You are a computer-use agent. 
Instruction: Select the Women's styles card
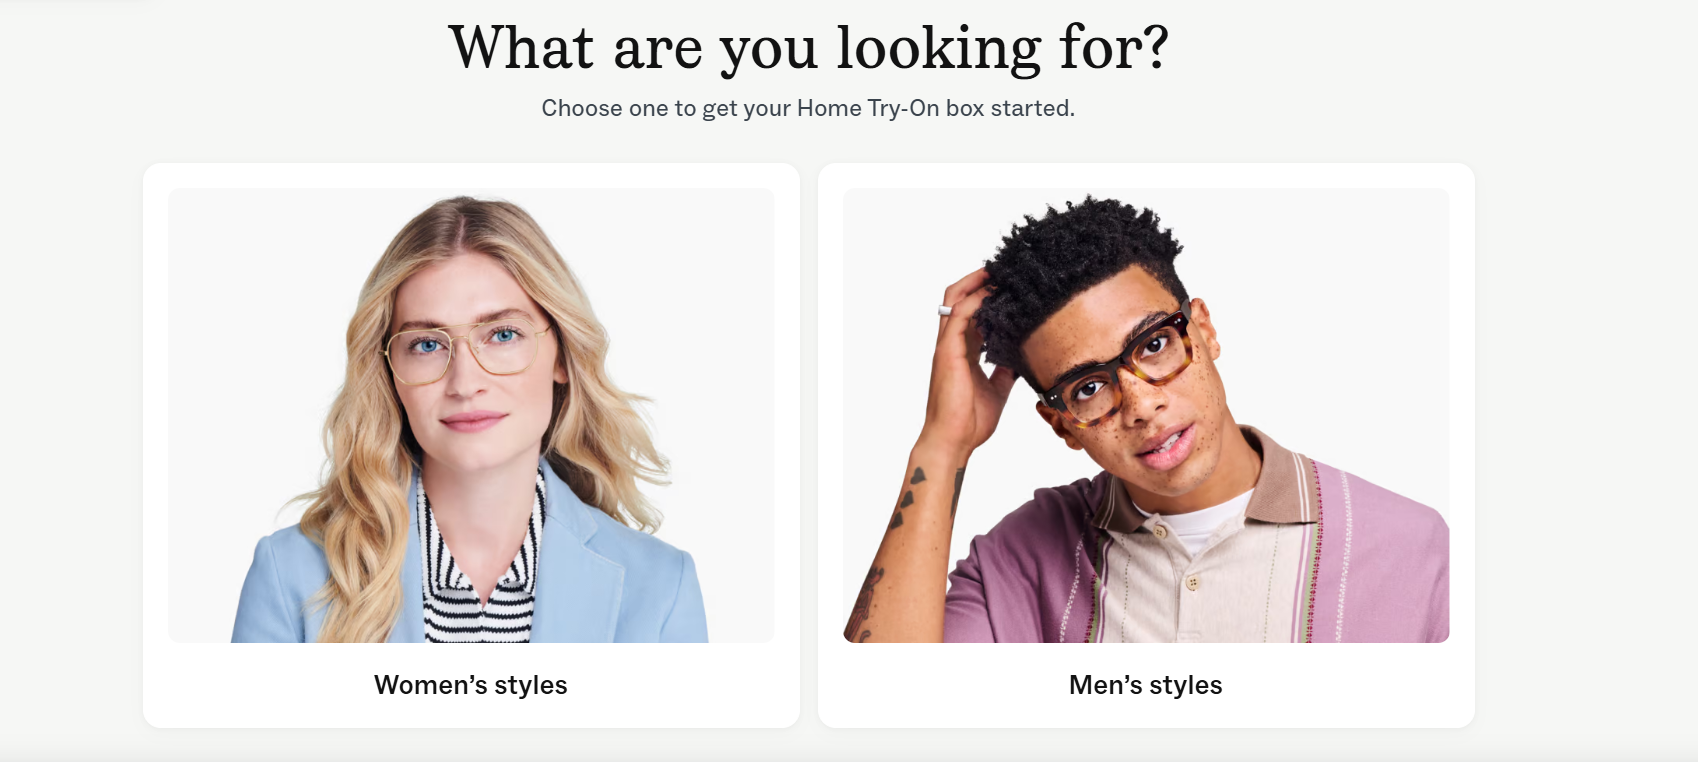(x=471, y=445)
